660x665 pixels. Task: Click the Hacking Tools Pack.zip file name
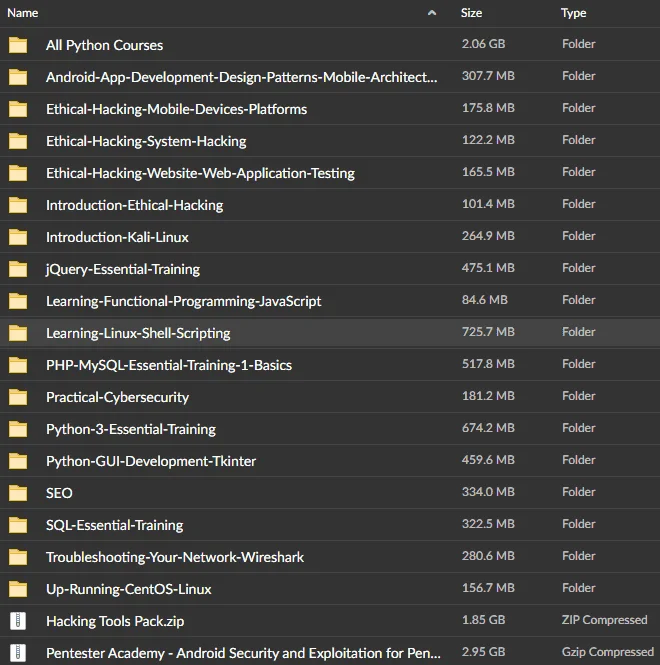pos(115,621)
